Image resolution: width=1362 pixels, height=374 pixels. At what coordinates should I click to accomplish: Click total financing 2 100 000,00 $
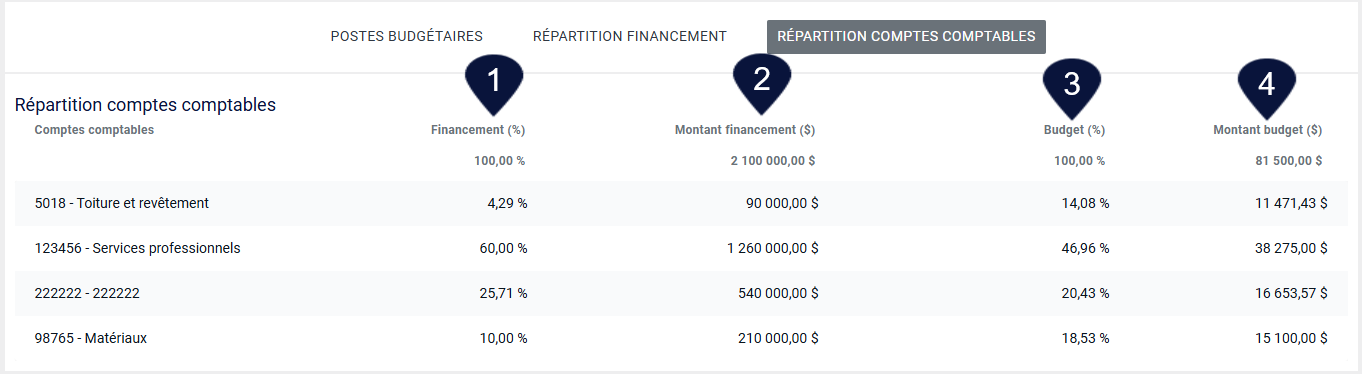coord(773,160)
